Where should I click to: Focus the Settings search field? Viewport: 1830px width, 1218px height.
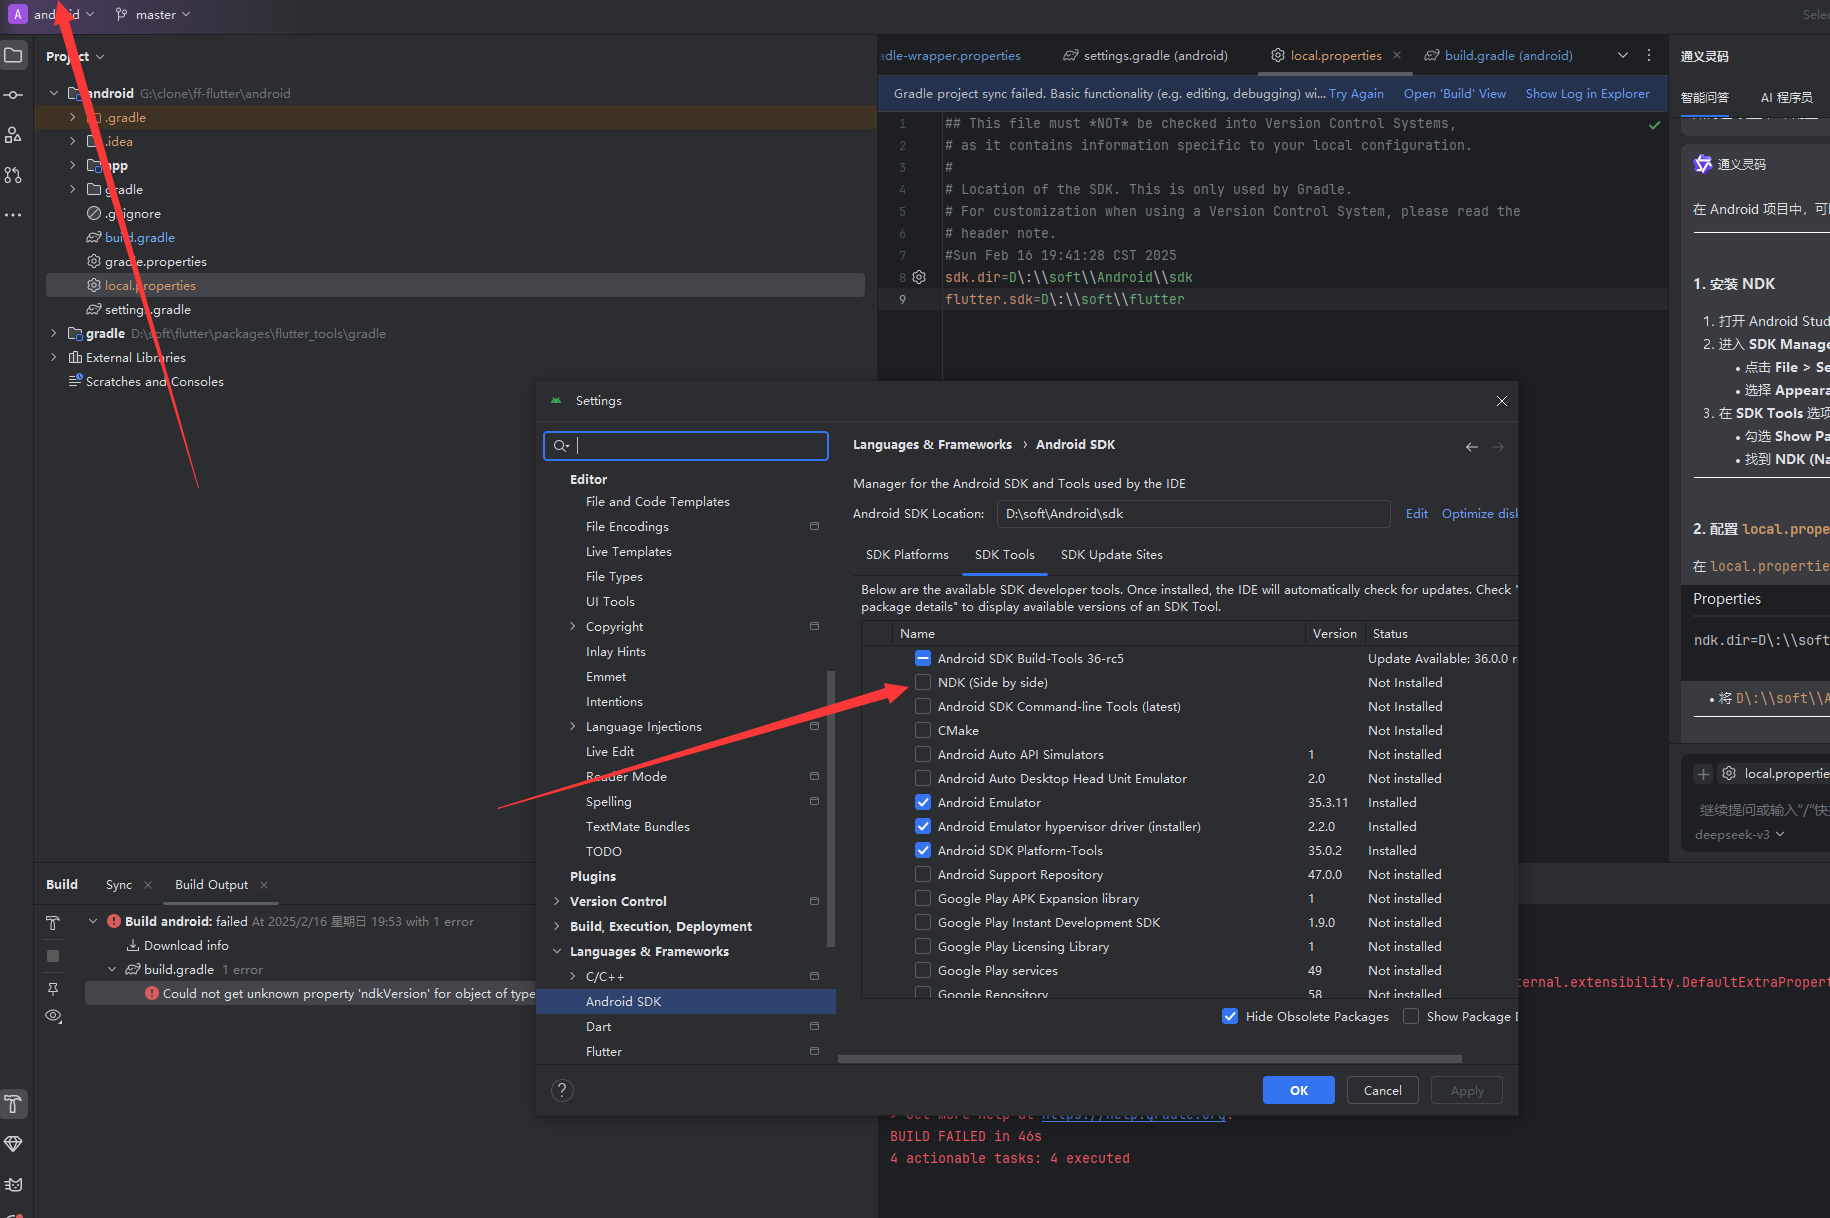686,446
